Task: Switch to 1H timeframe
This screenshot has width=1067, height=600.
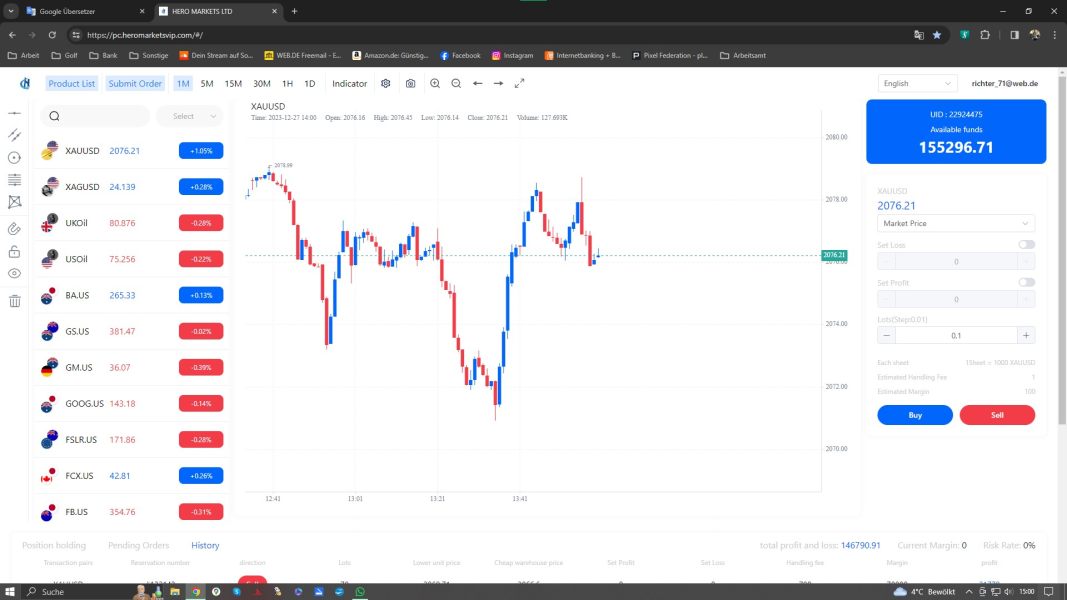Action: [x=288, y=84]
